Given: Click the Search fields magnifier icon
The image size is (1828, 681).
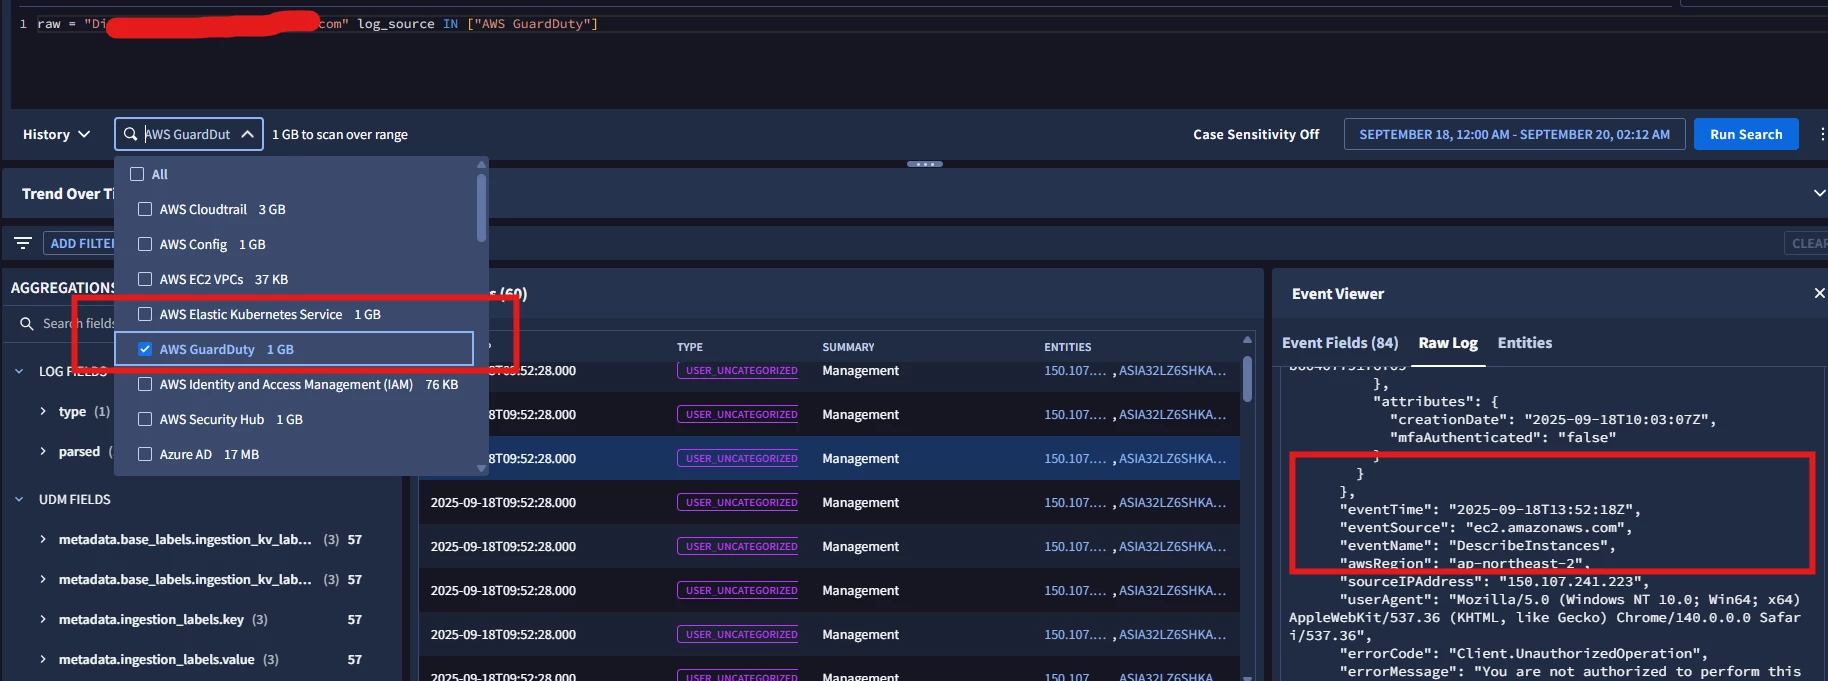Looking at the screenshot, I should point(27,323).
